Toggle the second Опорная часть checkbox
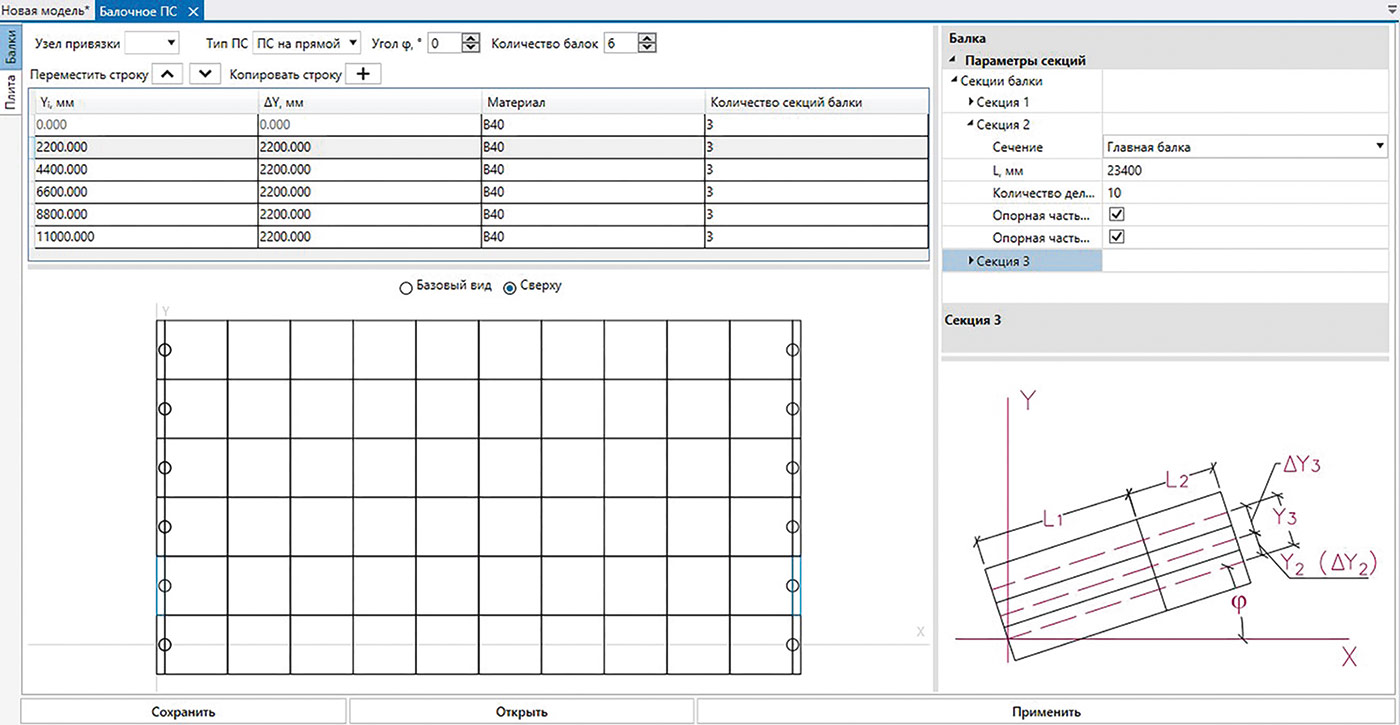 pyautogui.click(x=1117, y=238)
